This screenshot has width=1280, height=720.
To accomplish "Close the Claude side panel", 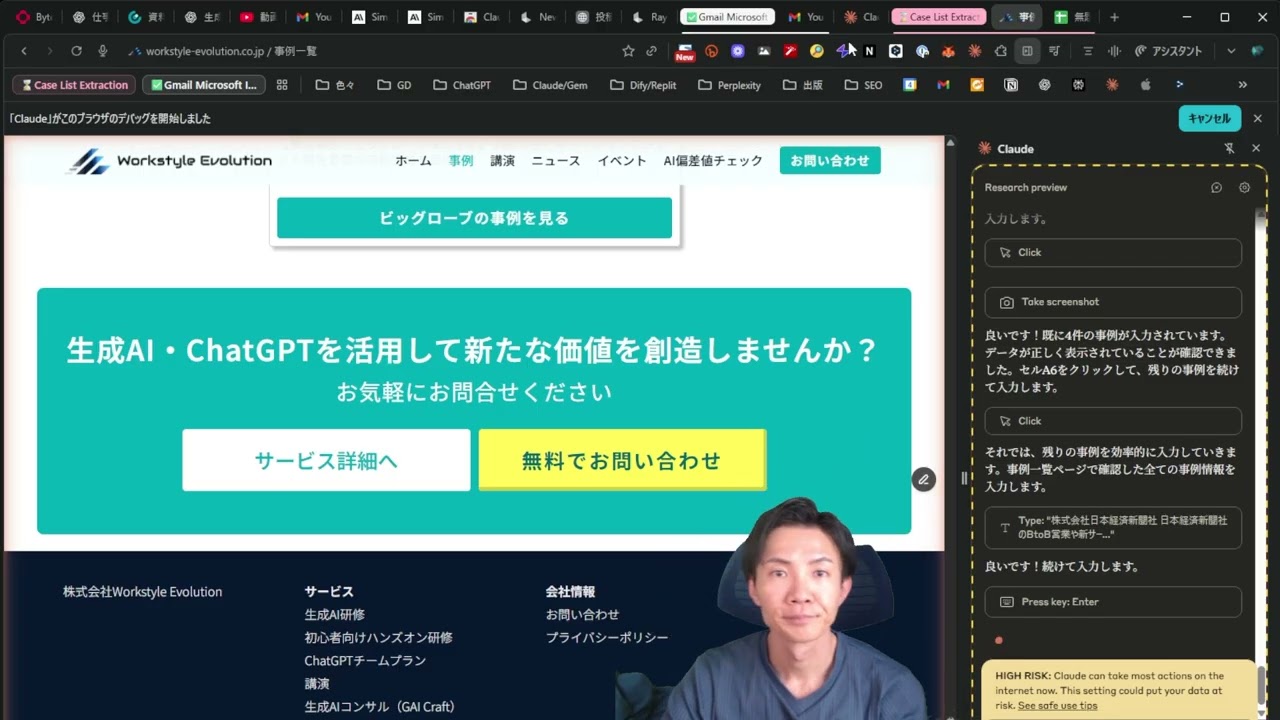I will [1256, 149].
